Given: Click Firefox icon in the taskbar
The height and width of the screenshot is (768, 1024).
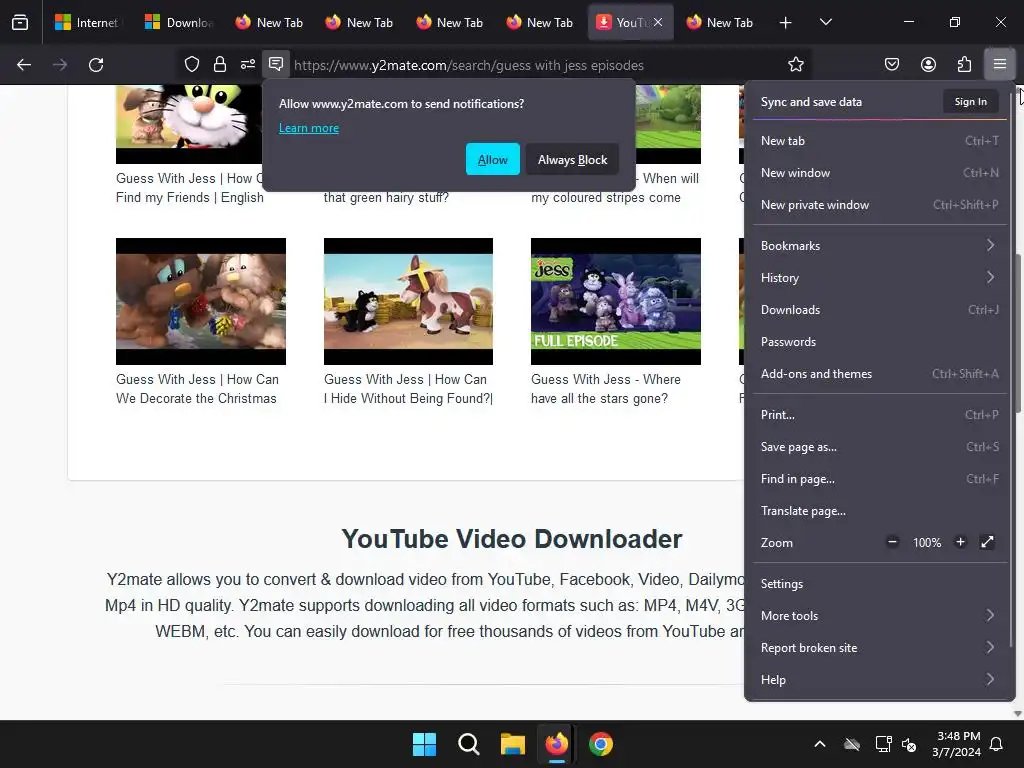Looking at the screenshot, I should tap(556, 744).
